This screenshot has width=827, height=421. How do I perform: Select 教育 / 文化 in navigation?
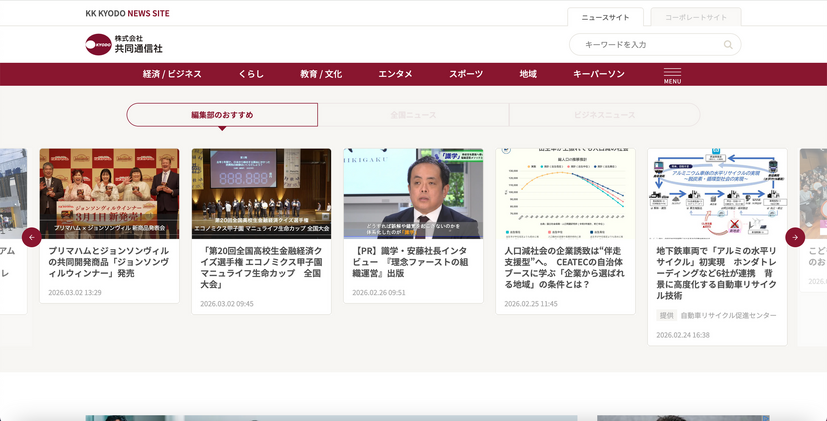321,74
